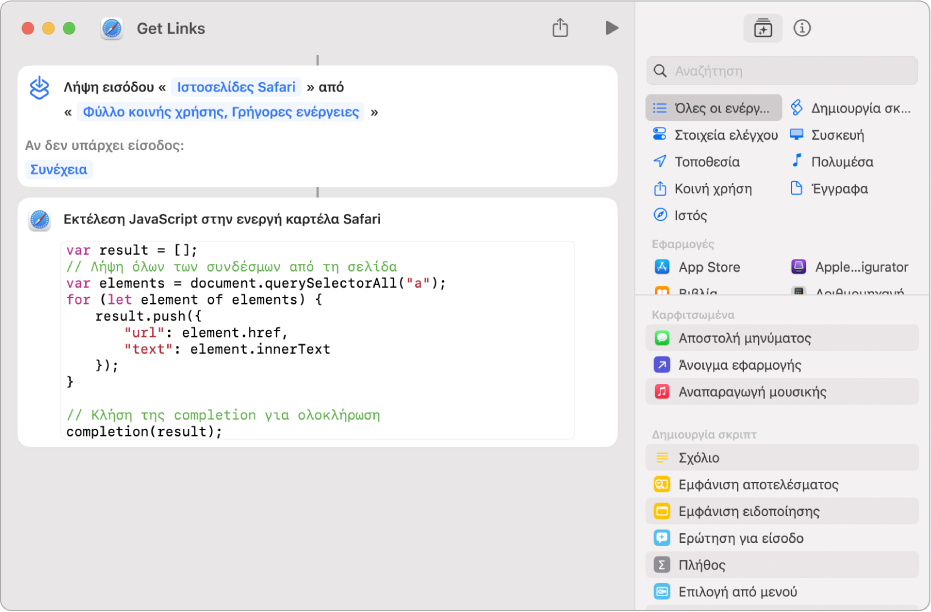
Task: Add Αναπαραγωγή μουσικής action
Action: point(782,391)
